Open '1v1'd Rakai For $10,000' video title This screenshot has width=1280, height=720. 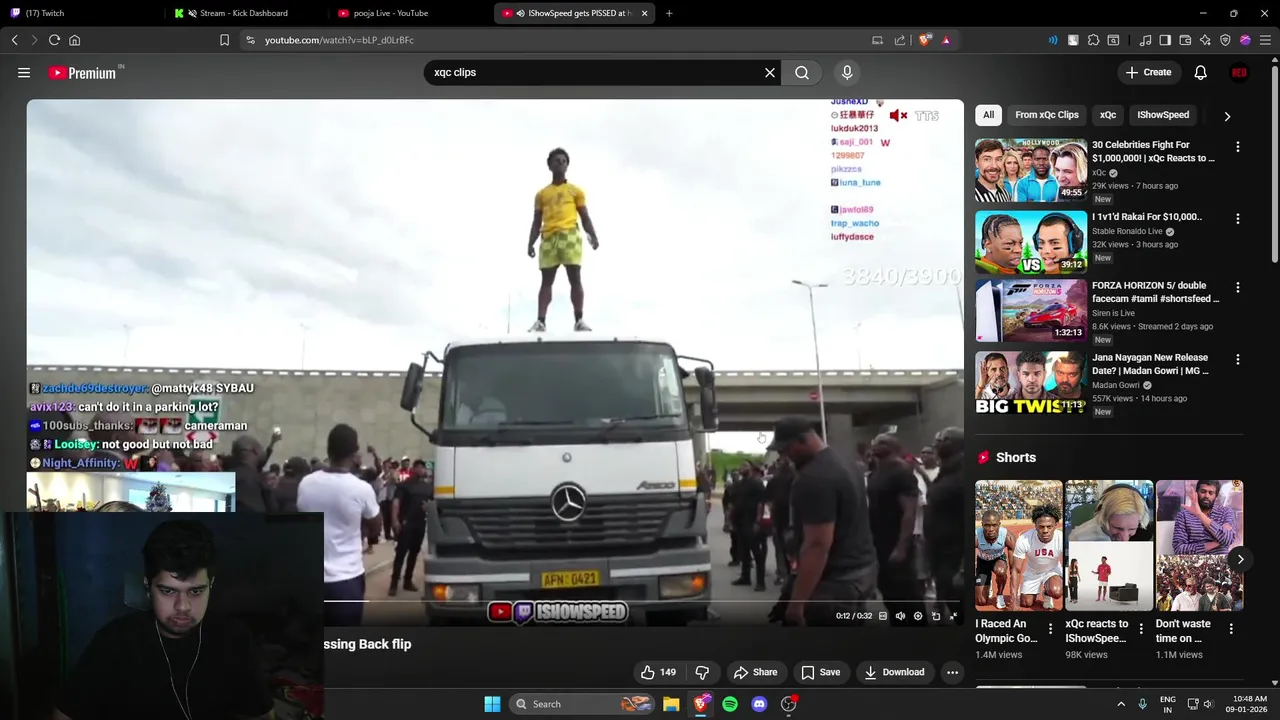(x=1147, y=216)
